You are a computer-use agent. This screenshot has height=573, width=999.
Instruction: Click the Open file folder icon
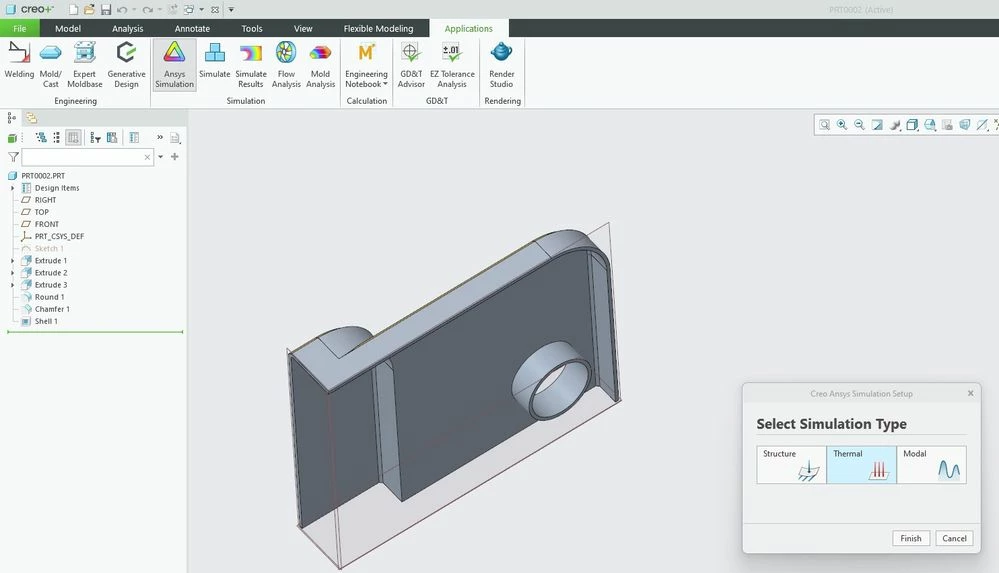(89, 10)
